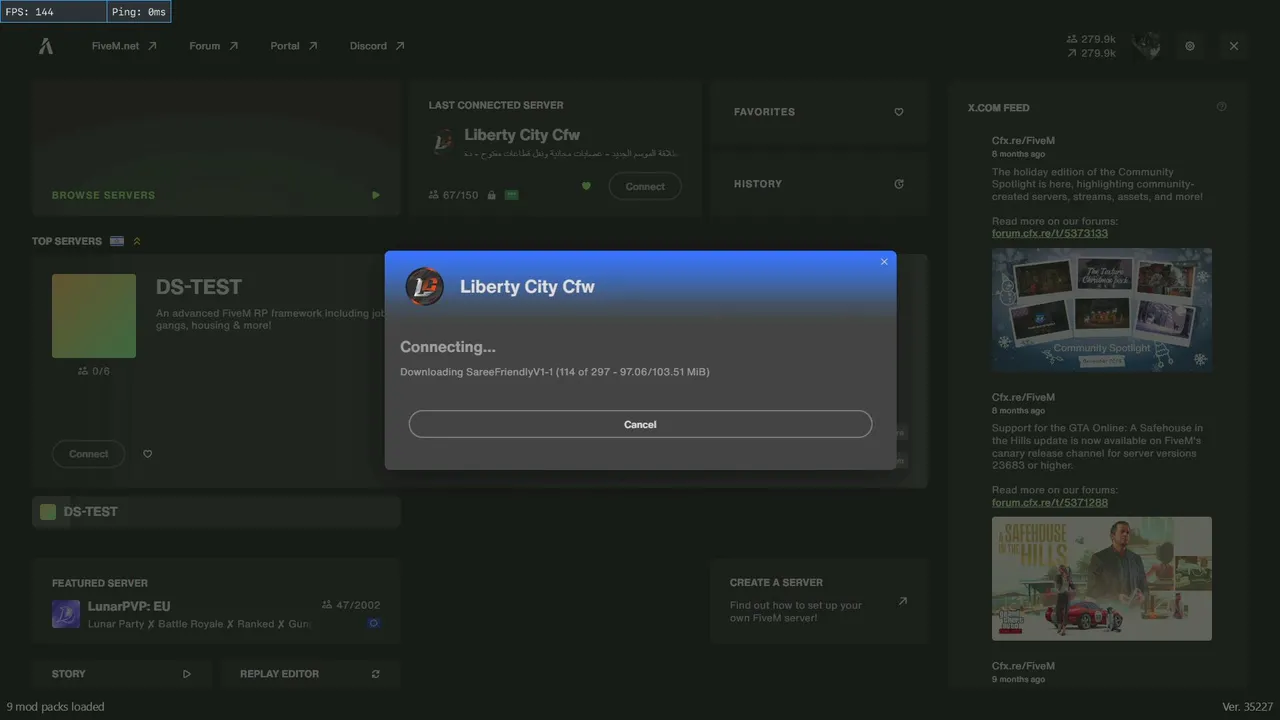Image resolution: width=1280 pixels, height=720 pixels.
Task: Toggle favorite heart for last connected Liberty City Cfw
Action: tap(586, 186)
